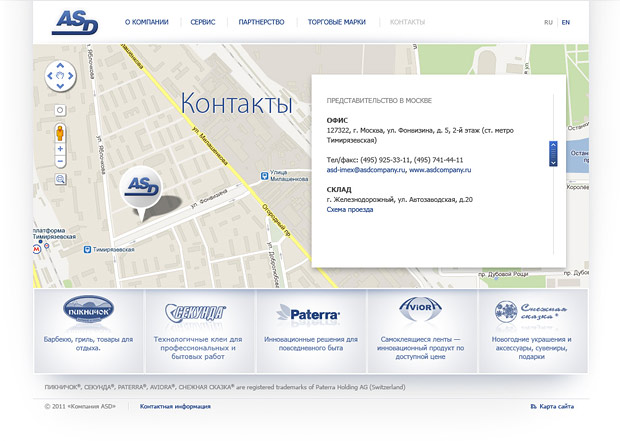Switch language to RU
This screenshot has height=441, width=620.
[x=548, y=23]
